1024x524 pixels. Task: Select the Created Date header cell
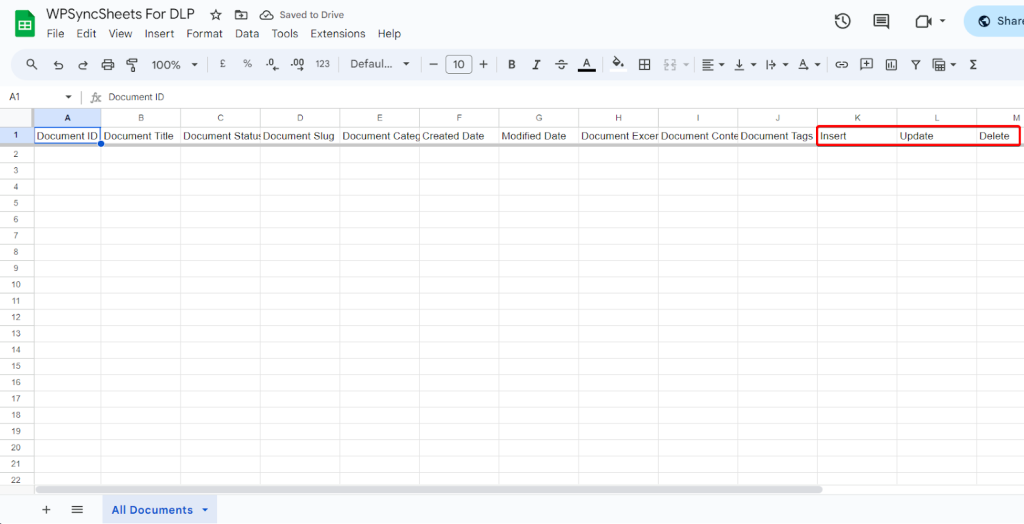459,136
